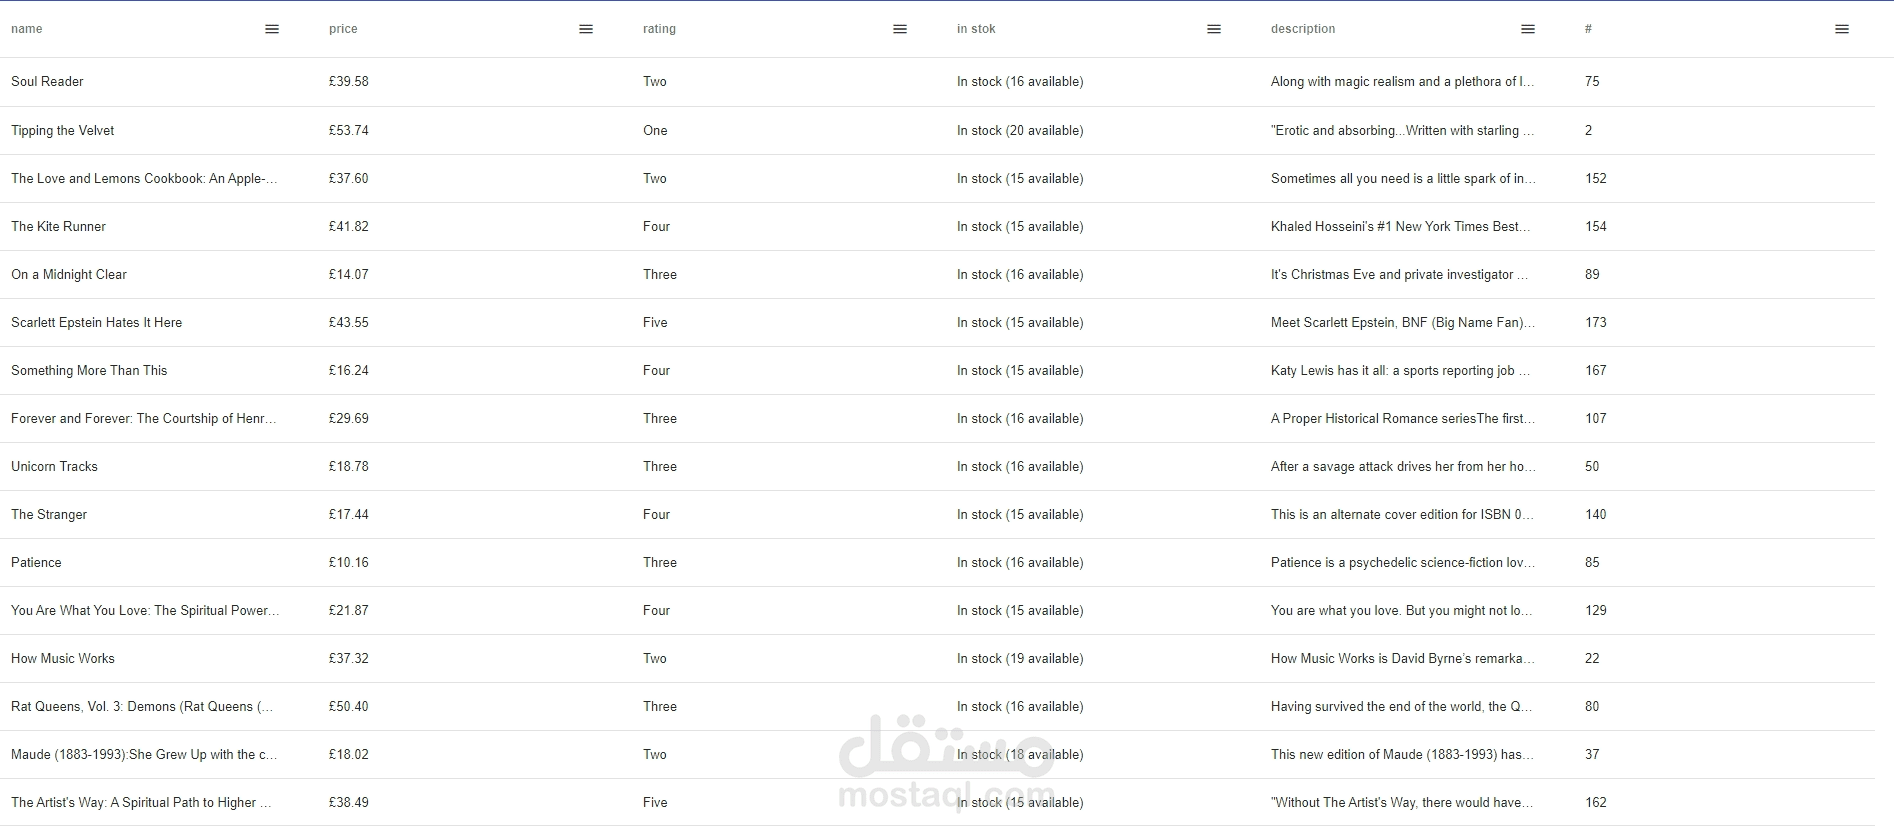Open the # column menu icon
Viewport: 1894px width, 831px height.
[1842, 29]
